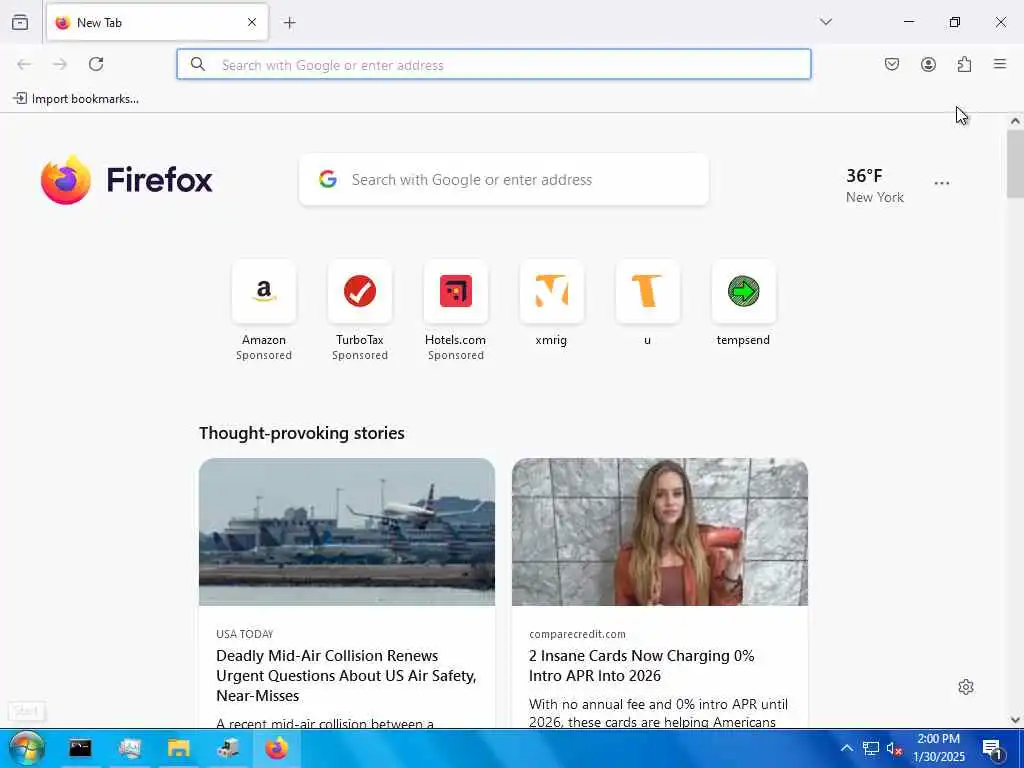
Task: Open the airport plane story thumbnail
Action: [x=347, y=532]
